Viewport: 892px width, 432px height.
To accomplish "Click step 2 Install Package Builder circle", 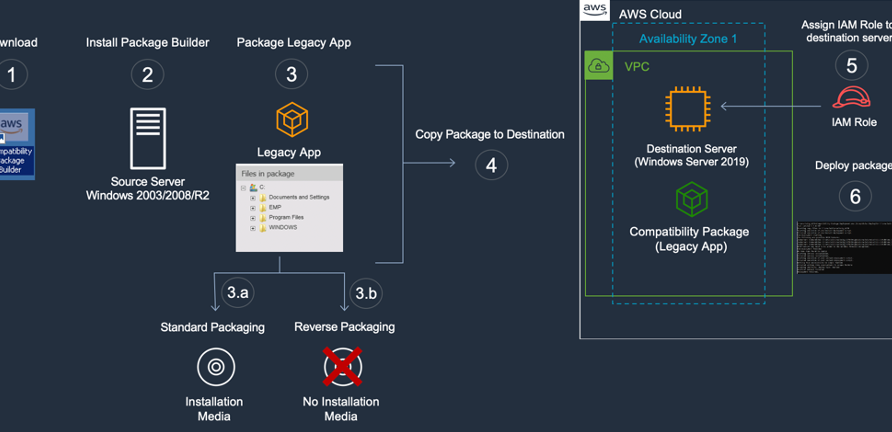I will 147,74.
